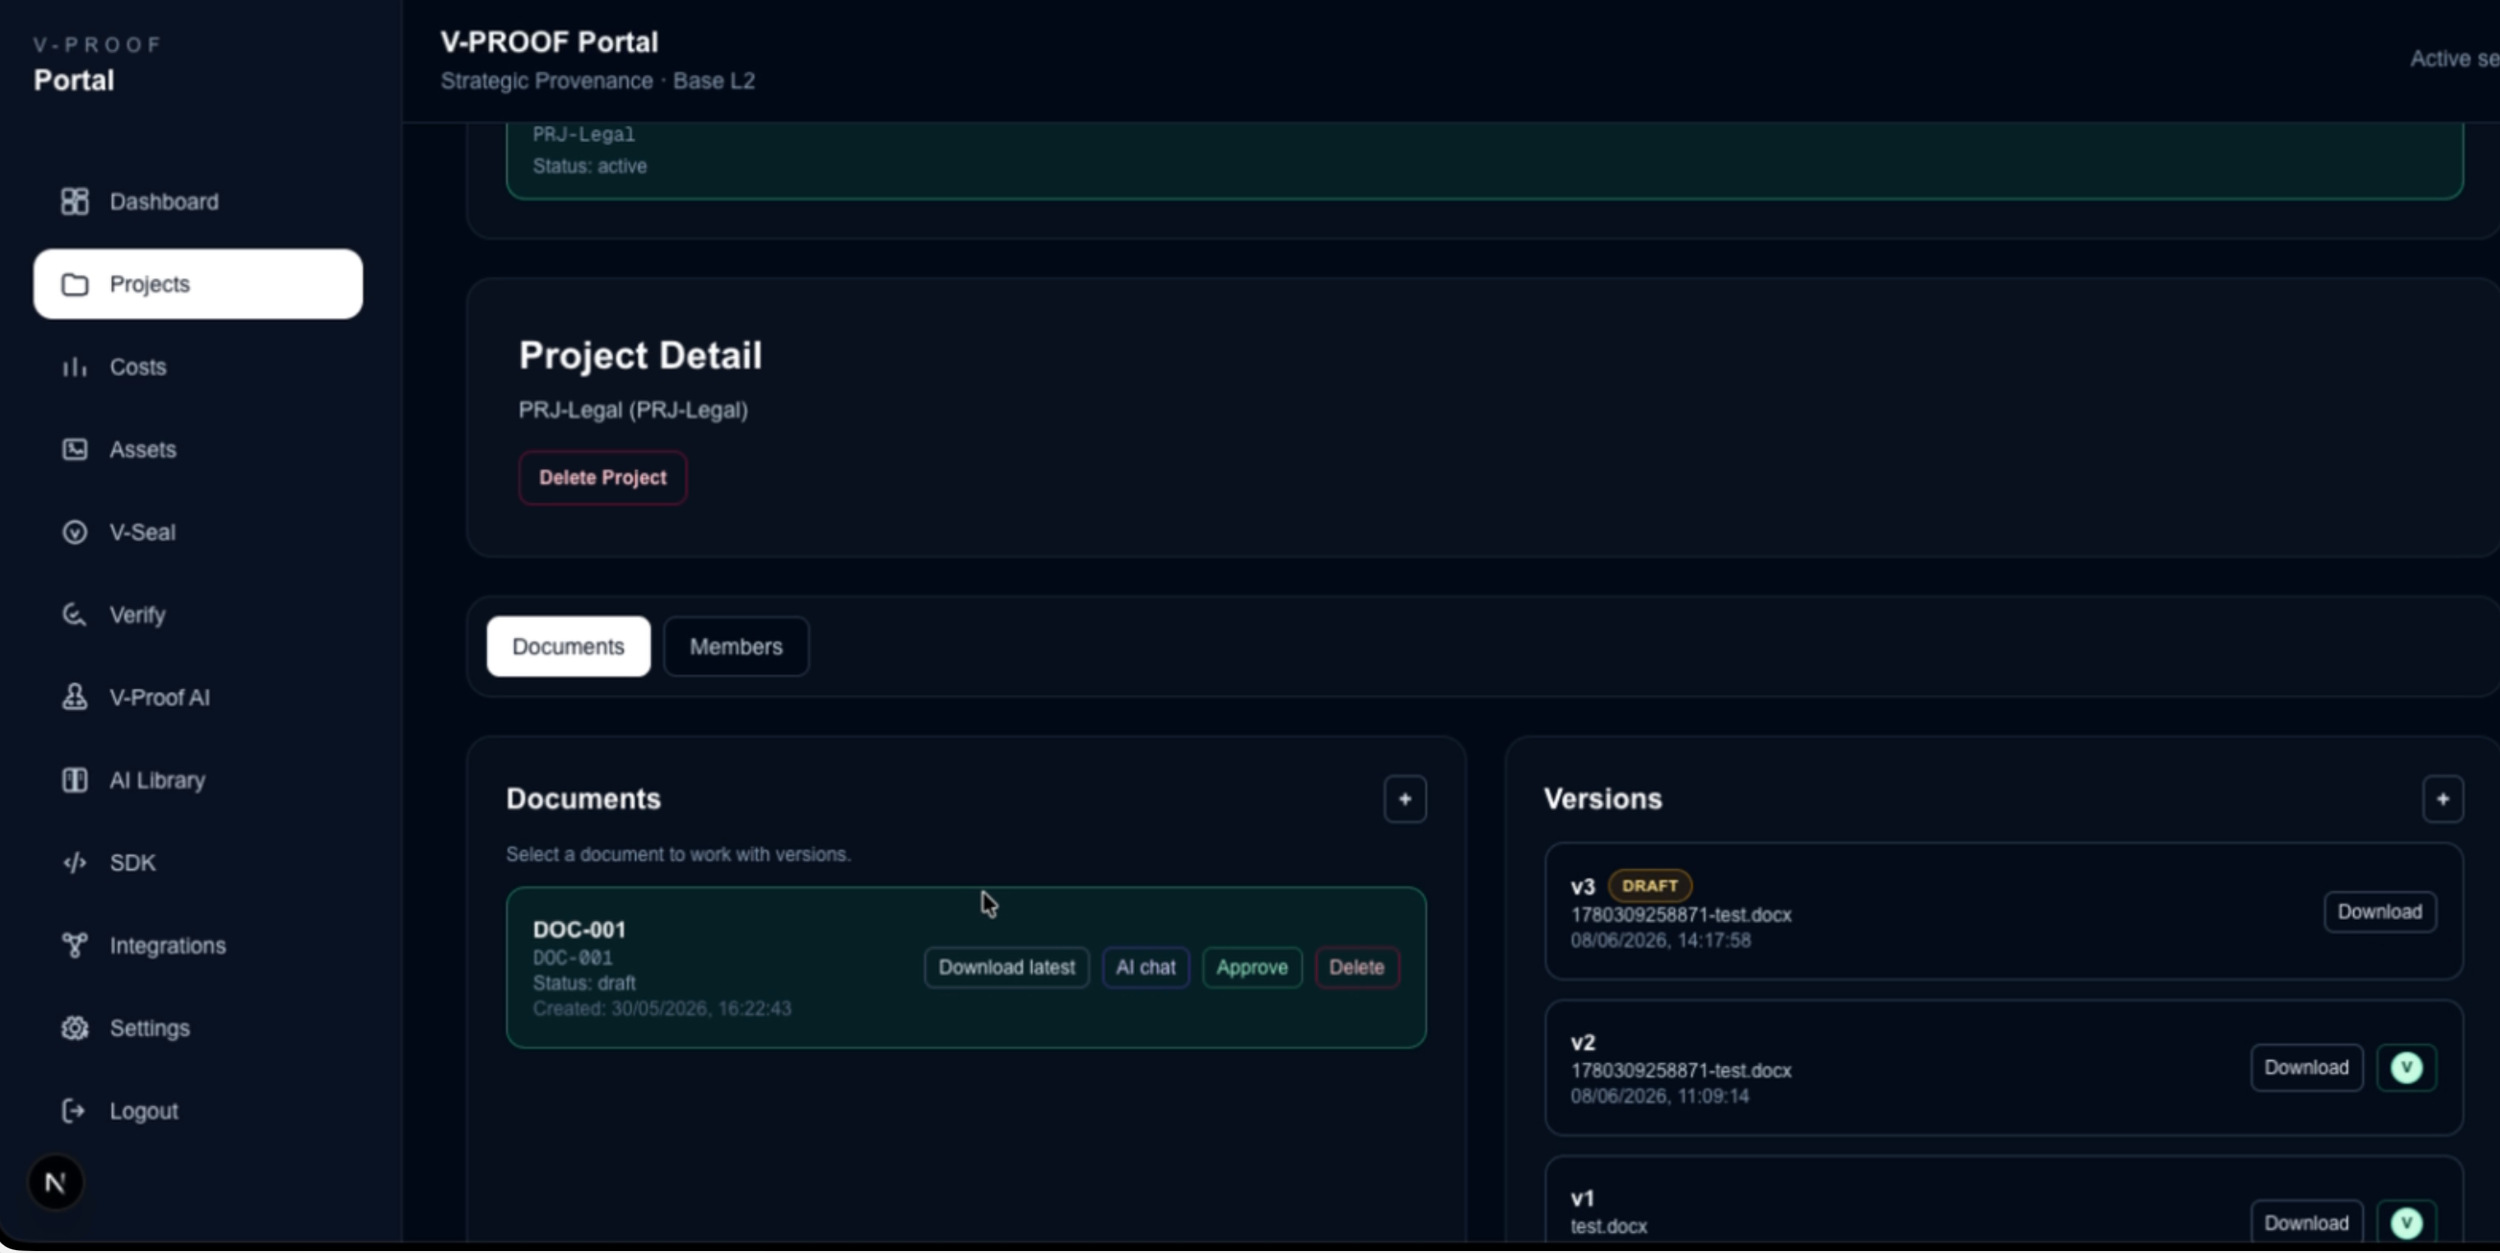The height and width of the screenshot is (1253, 2500).
Task: Click the Logout arrow icon
Action: pyautogui.click(x=74, y=1110)
